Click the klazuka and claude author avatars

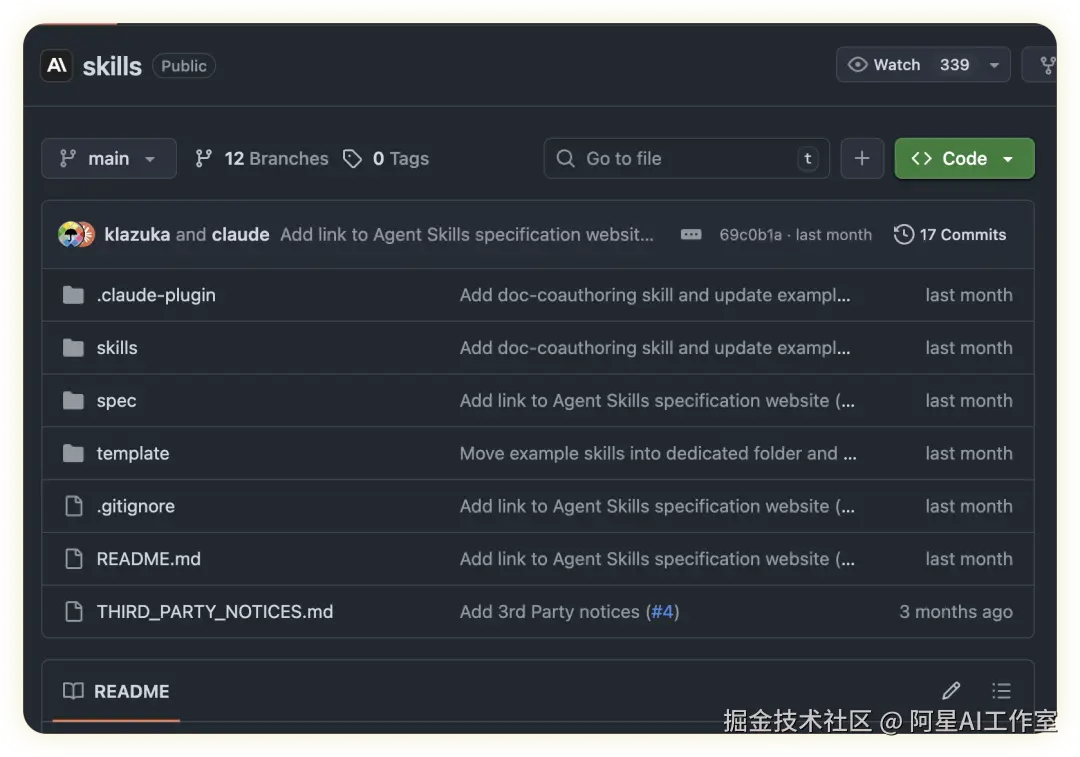(76, 234)
